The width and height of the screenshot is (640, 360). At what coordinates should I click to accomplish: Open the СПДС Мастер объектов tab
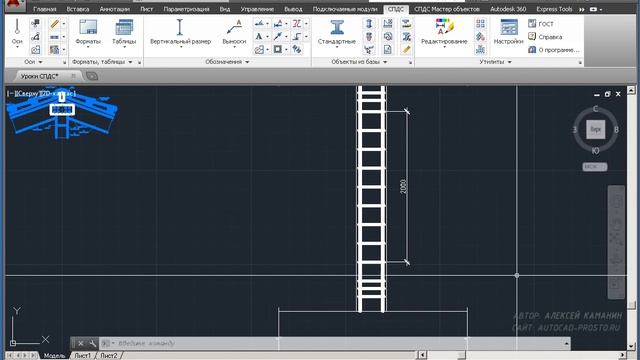click(447, 9)
